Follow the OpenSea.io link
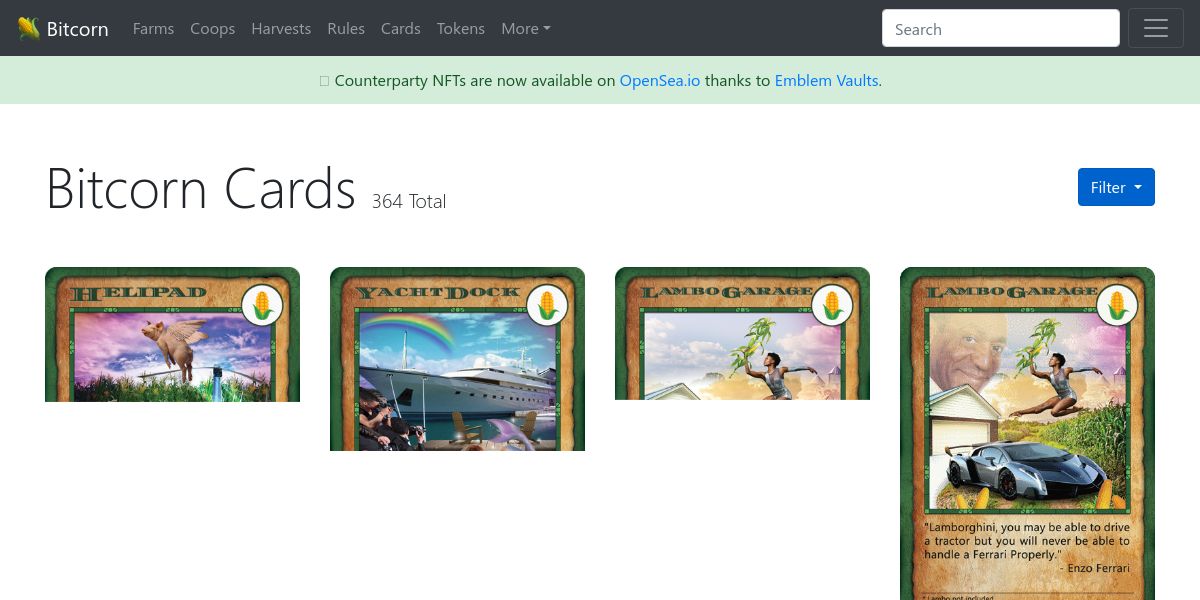Screen dimensions: 1200x600 pyautogui.click(x=660, y=81)
